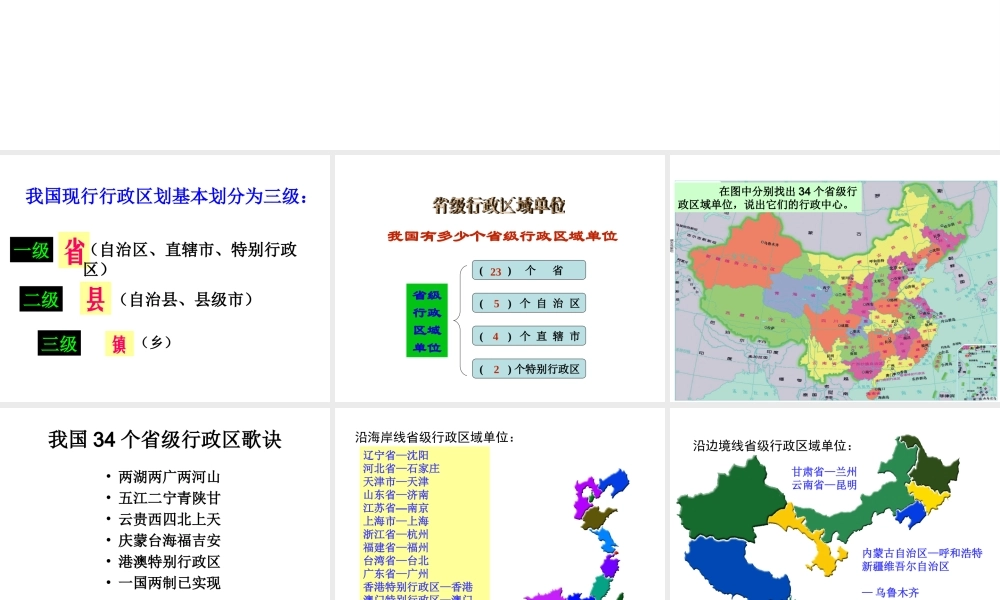Click the heading 沿边境线省级行政区域单位
The height and width of the screenshot is (600, 1000).
[773, 446]
